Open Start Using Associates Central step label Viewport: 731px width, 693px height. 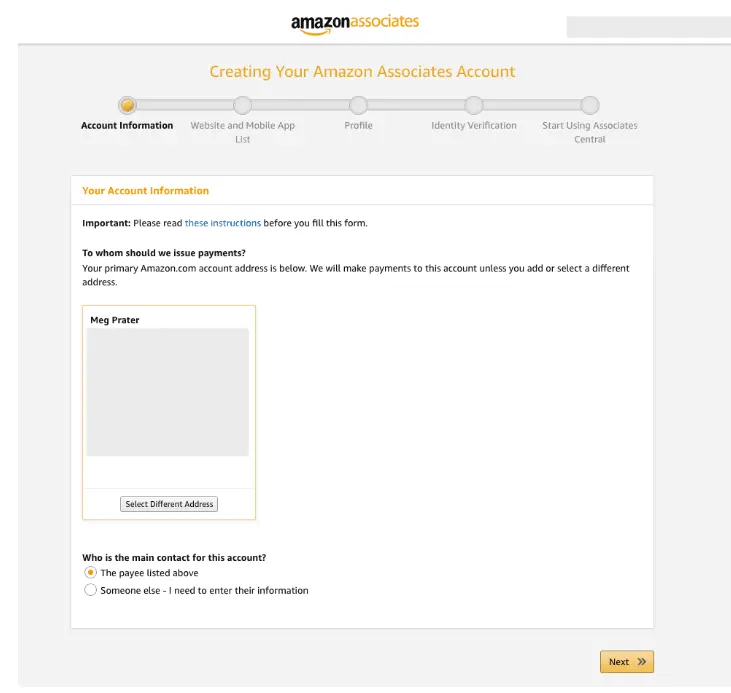click(x=590, y=132)
